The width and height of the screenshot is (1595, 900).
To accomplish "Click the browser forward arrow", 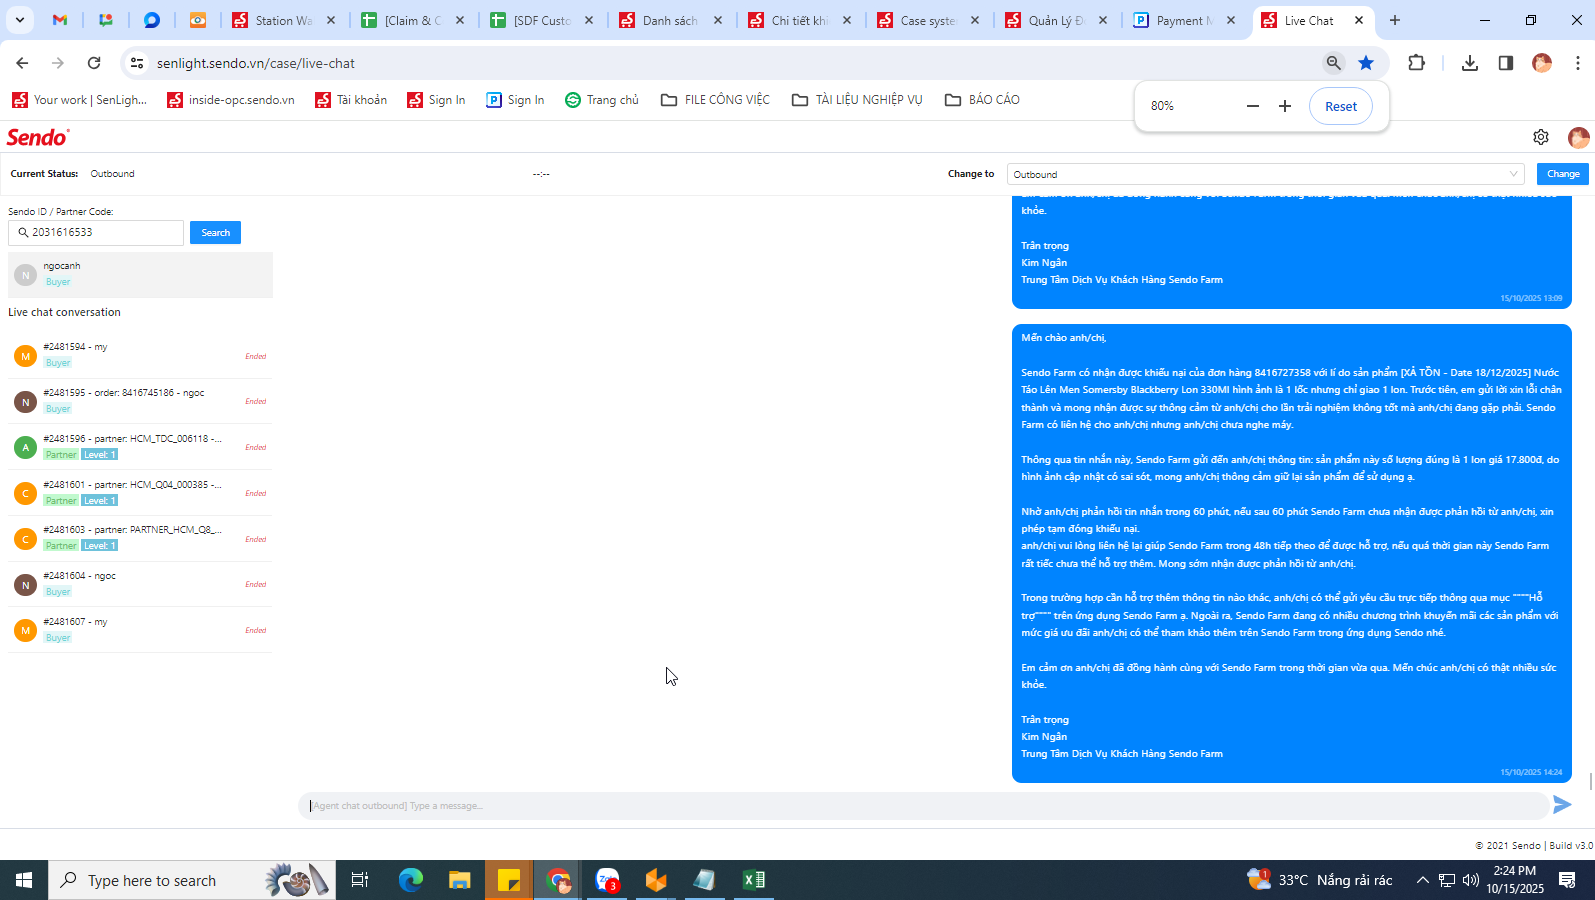I will coord(58,63).
